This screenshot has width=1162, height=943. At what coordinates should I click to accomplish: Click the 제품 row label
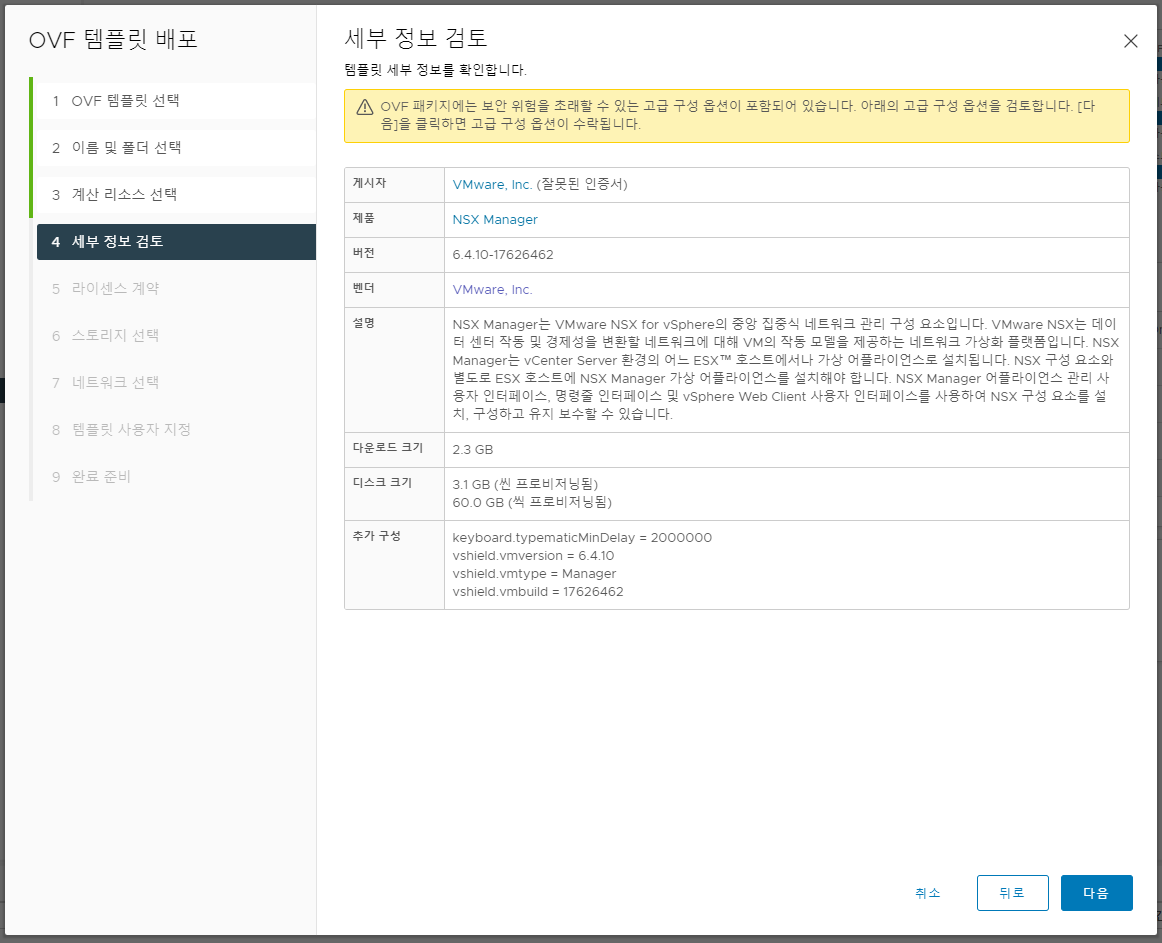click(x=363, y=218)
